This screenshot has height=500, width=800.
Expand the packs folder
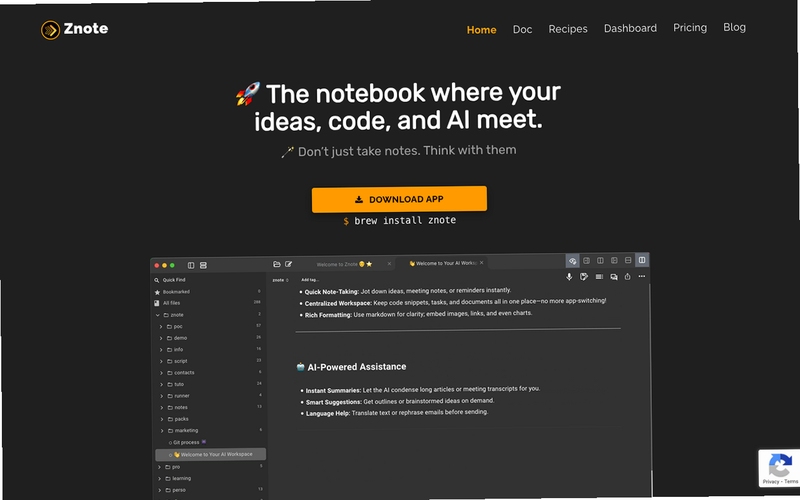coord(162,419)
